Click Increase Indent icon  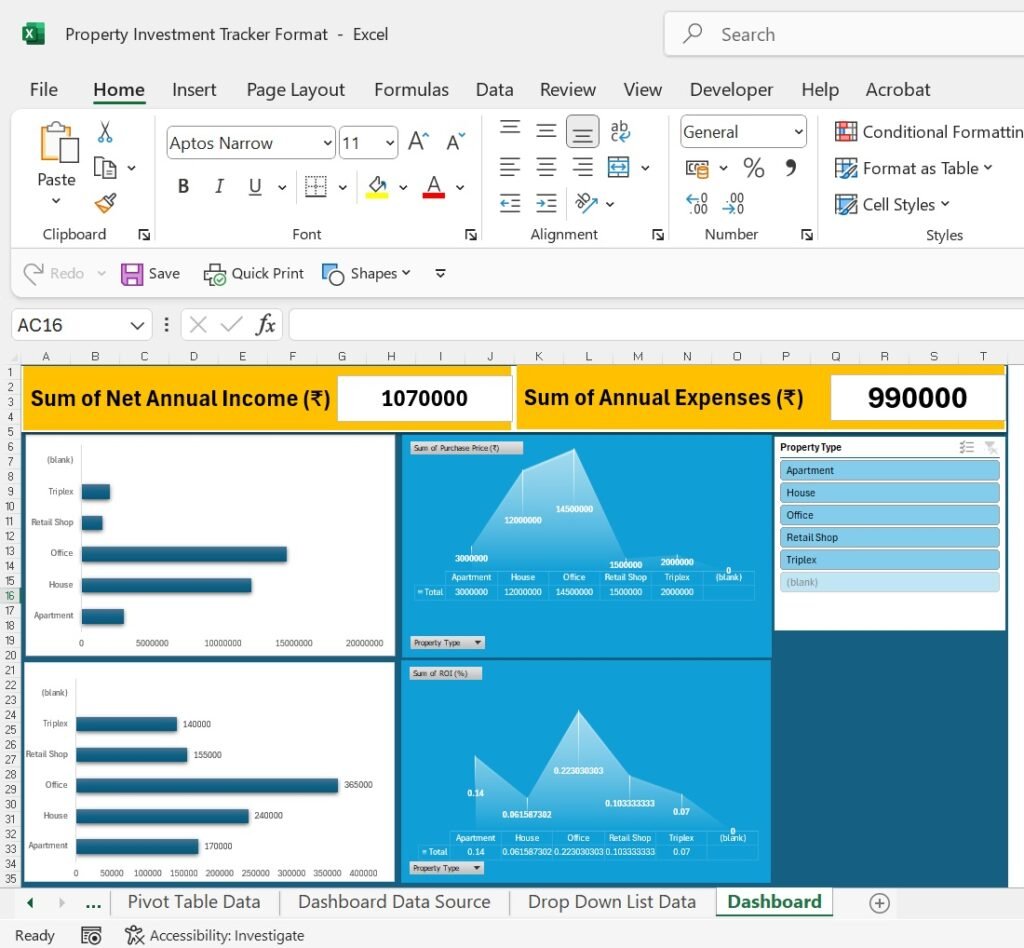pos(546,204)
